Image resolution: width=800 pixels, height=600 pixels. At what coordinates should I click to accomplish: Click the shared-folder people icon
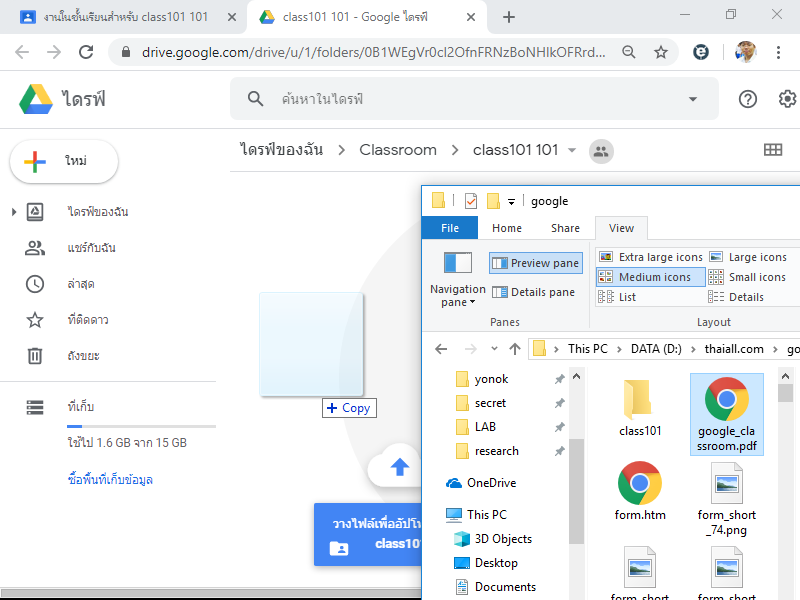tap(601, 152)
